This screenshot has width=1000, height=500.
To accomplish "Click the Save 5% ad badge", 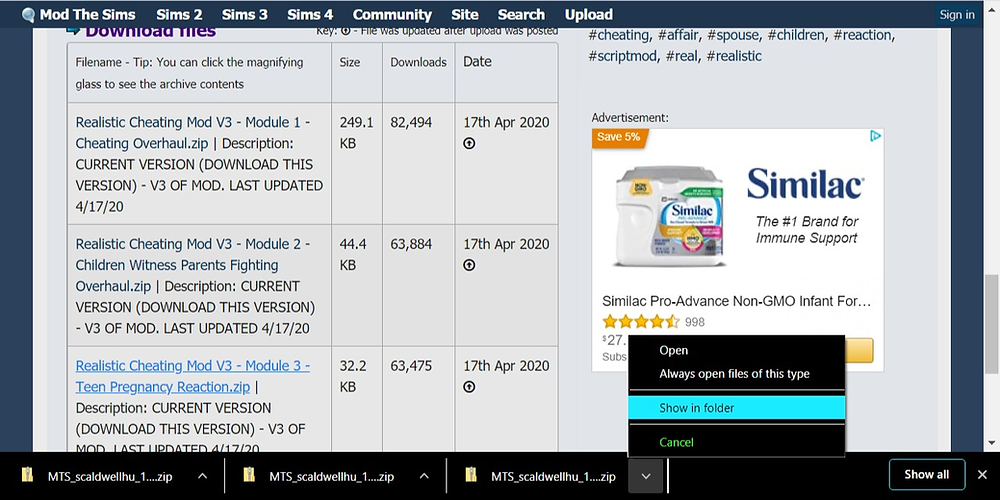I will click(x=619, y=137).
